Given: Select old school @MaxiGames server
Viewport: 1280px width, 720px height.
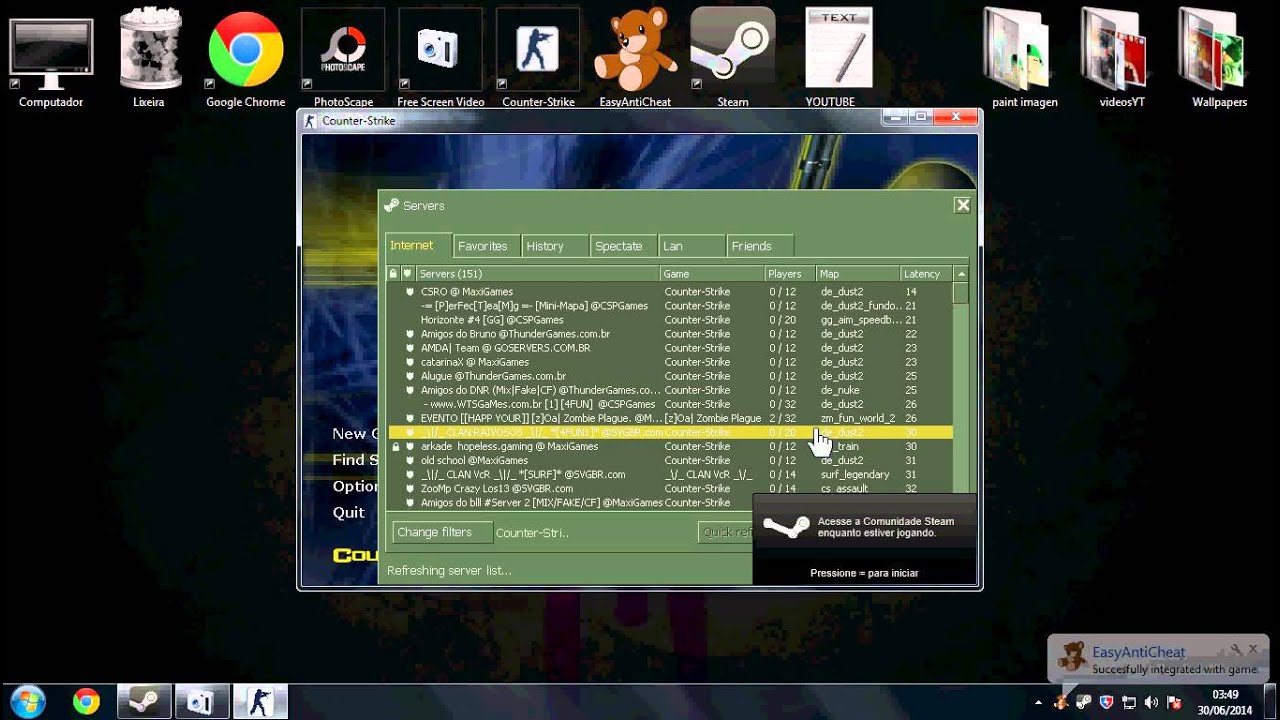Looking at the screenshot, I should [670, 460].
